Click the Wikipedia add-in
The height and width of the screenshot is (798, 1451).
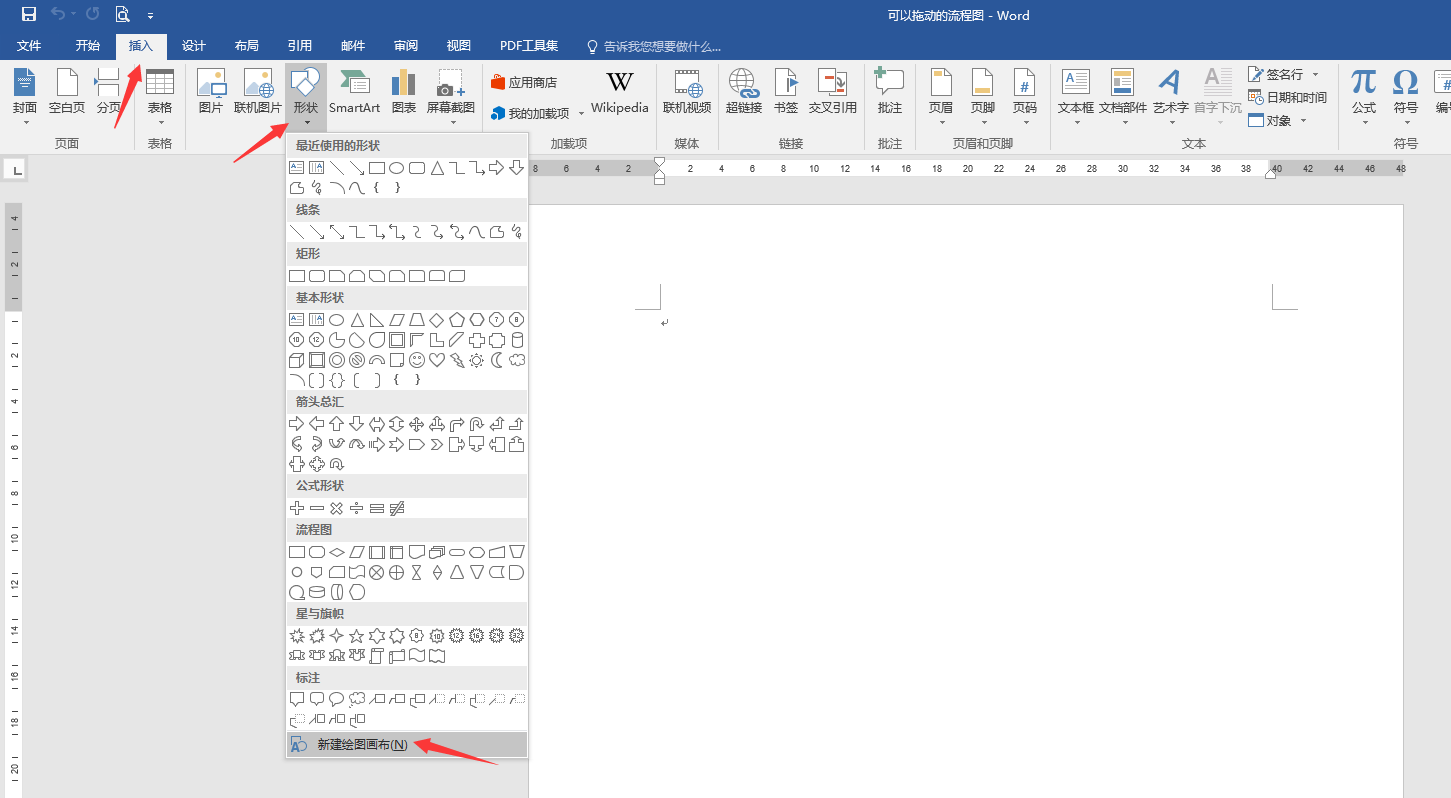click(619, 90)
